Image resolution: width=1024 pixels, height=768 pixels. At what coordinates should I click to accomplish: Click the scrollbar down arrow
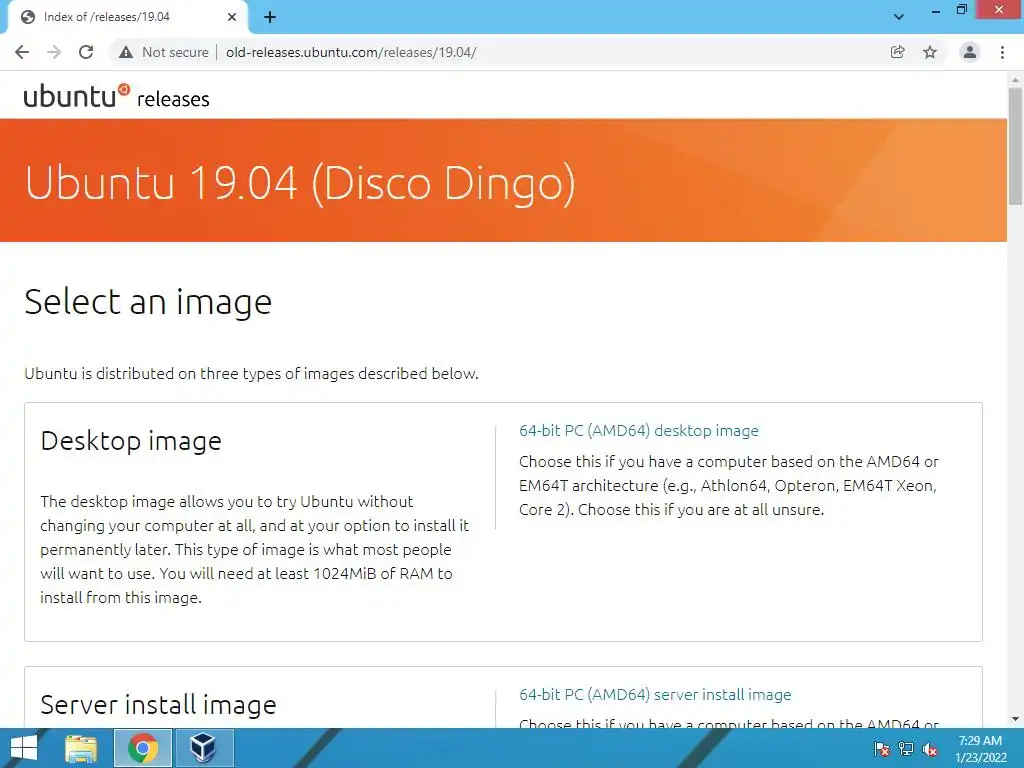click(1015, 720)
